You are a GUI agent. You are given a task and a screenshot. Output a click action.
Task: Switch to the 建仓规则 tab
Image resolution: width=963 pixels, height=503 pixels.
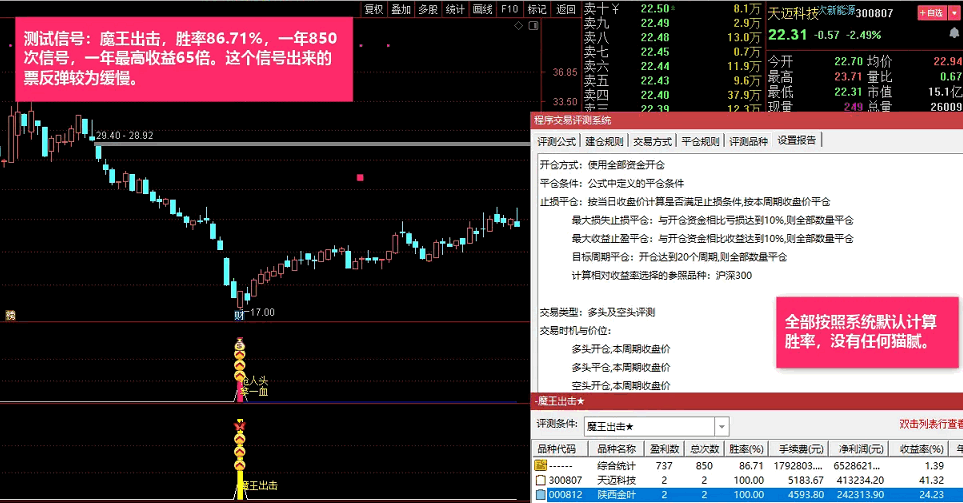point(604,141)
